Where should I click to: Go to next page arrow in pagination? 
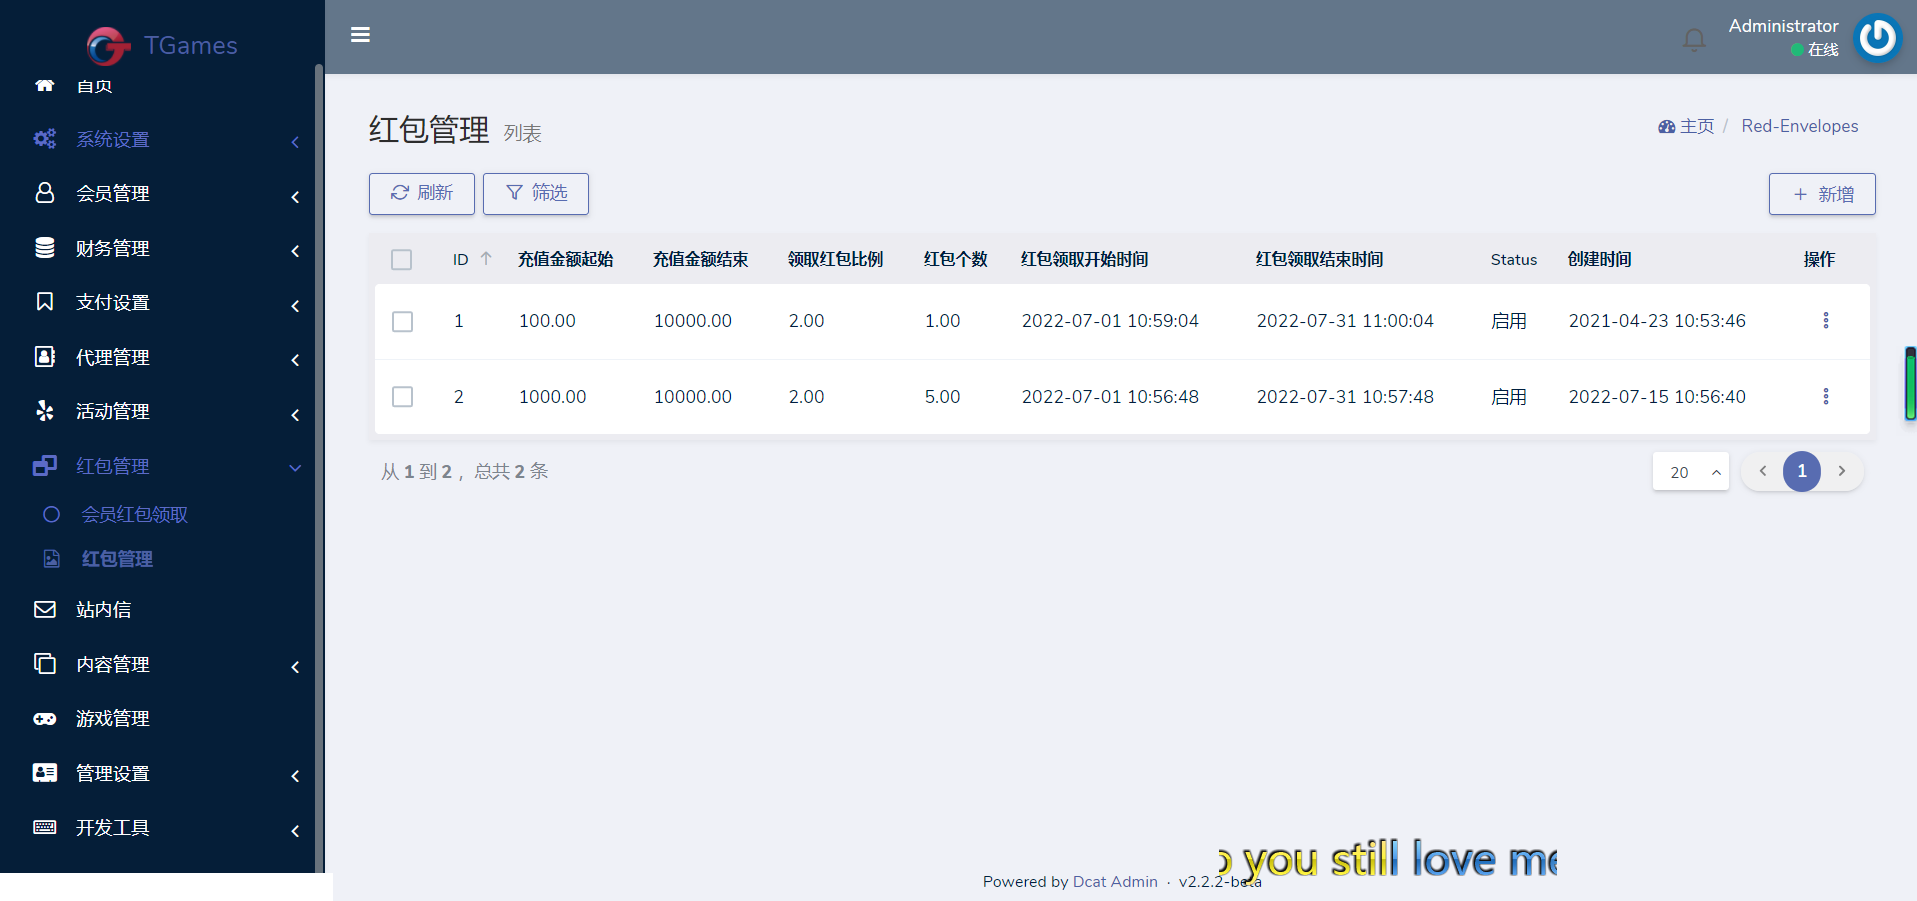click(x=1841, y=471)
